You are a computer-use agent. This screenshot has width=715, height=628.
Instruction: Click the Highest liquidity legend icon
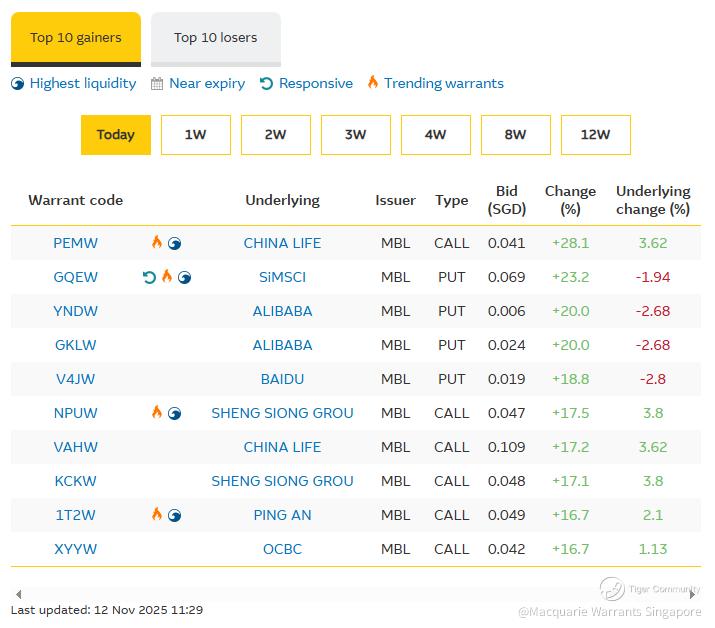tap(18, 84)
